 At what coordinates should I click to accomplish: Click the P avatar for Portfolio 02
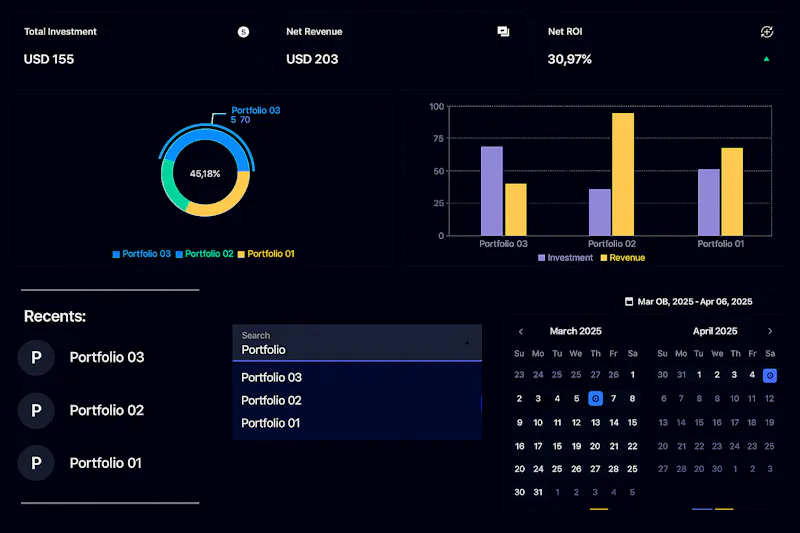tap(36, 411)
